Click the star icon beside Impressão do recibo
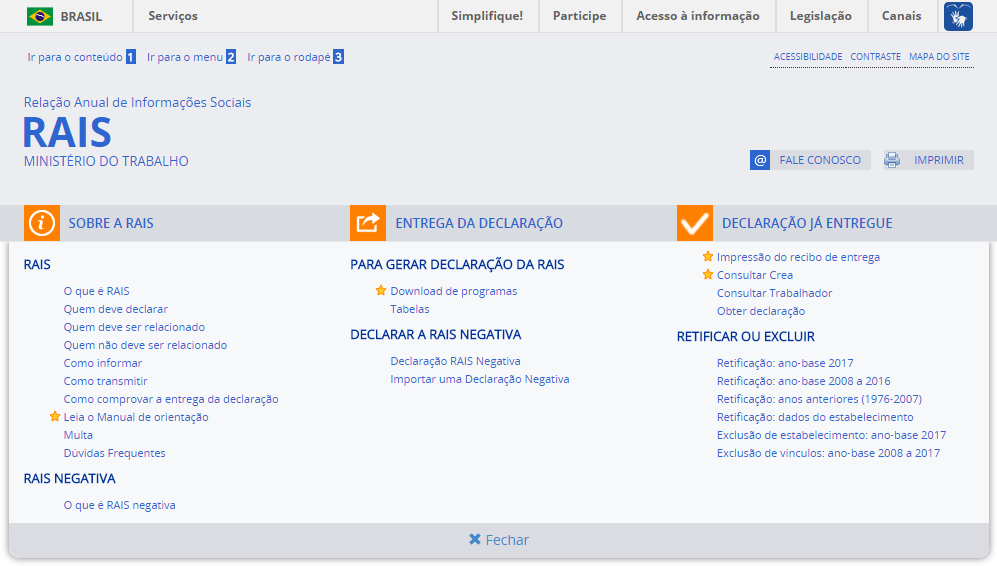This screenshot has height=566, width=997. (708, 256)
